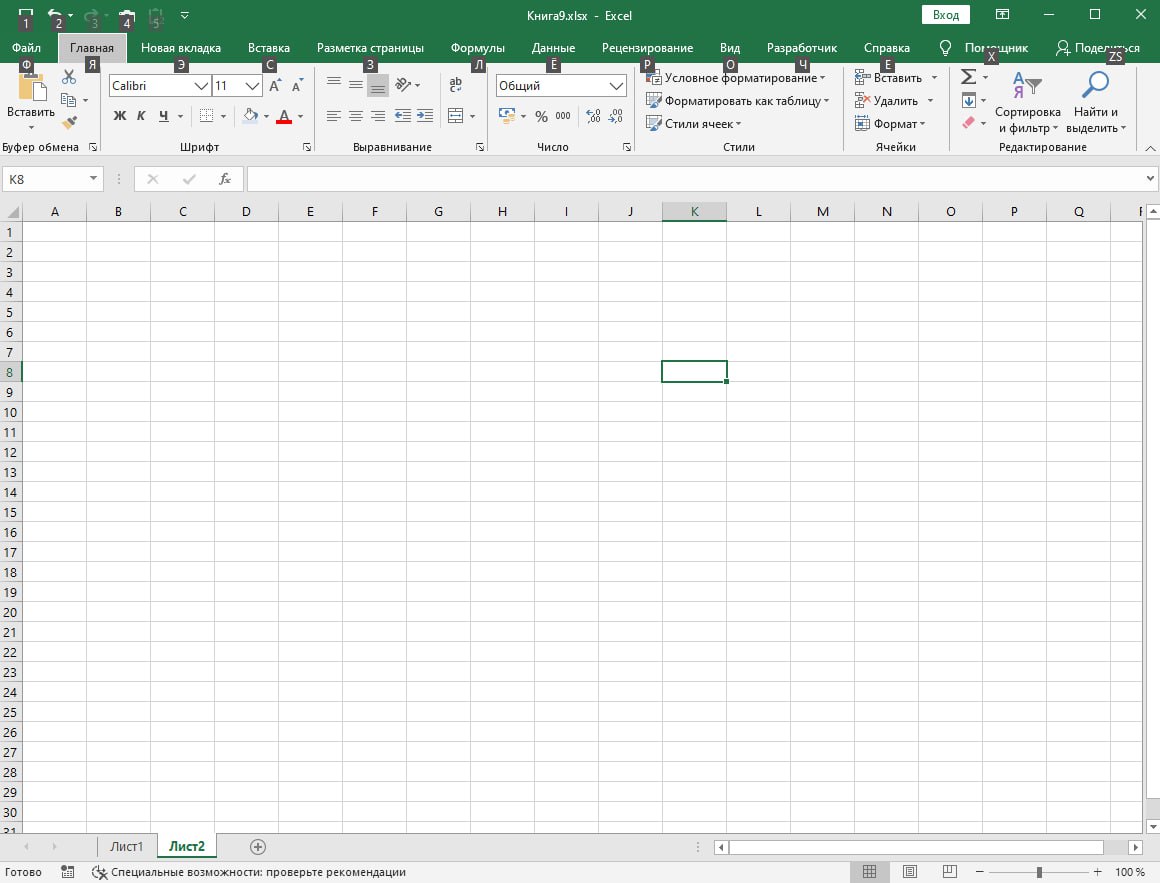Click the Поделиться share button
This screenshot has width=1160, height=883.
(x=1097, y=48)
